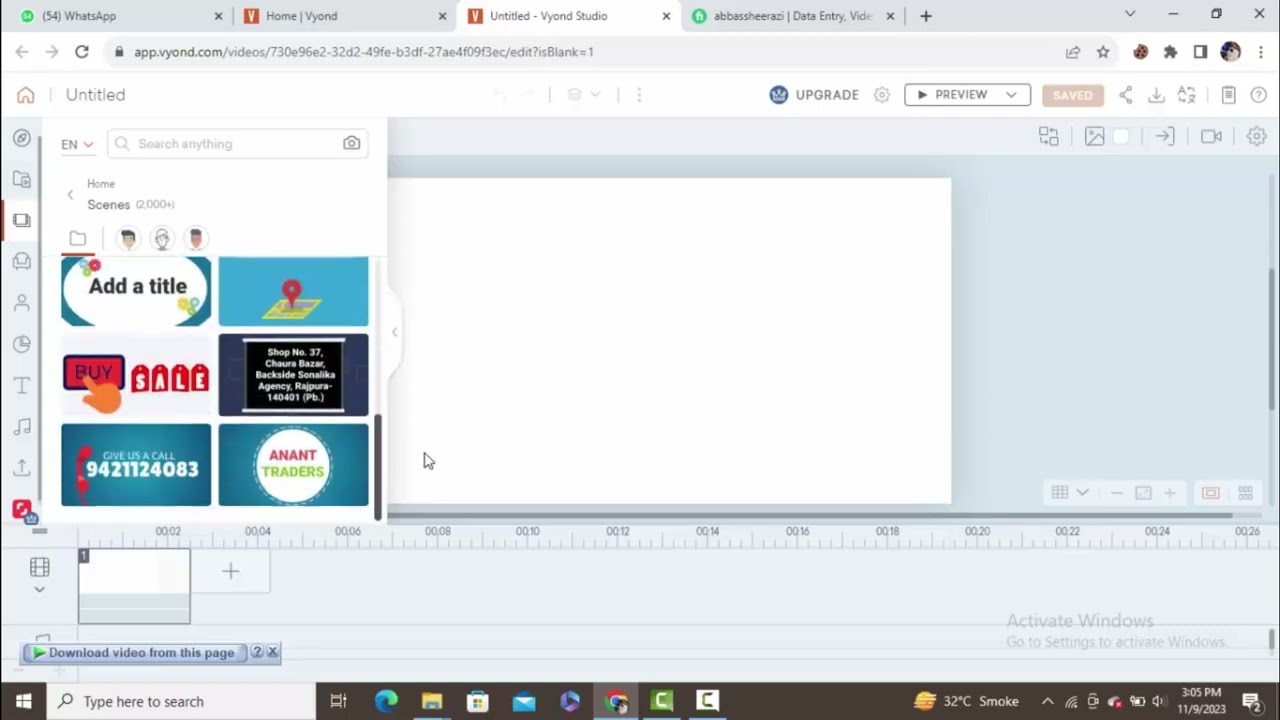Click the stage horizontal scrollbar

coord(810,515)
